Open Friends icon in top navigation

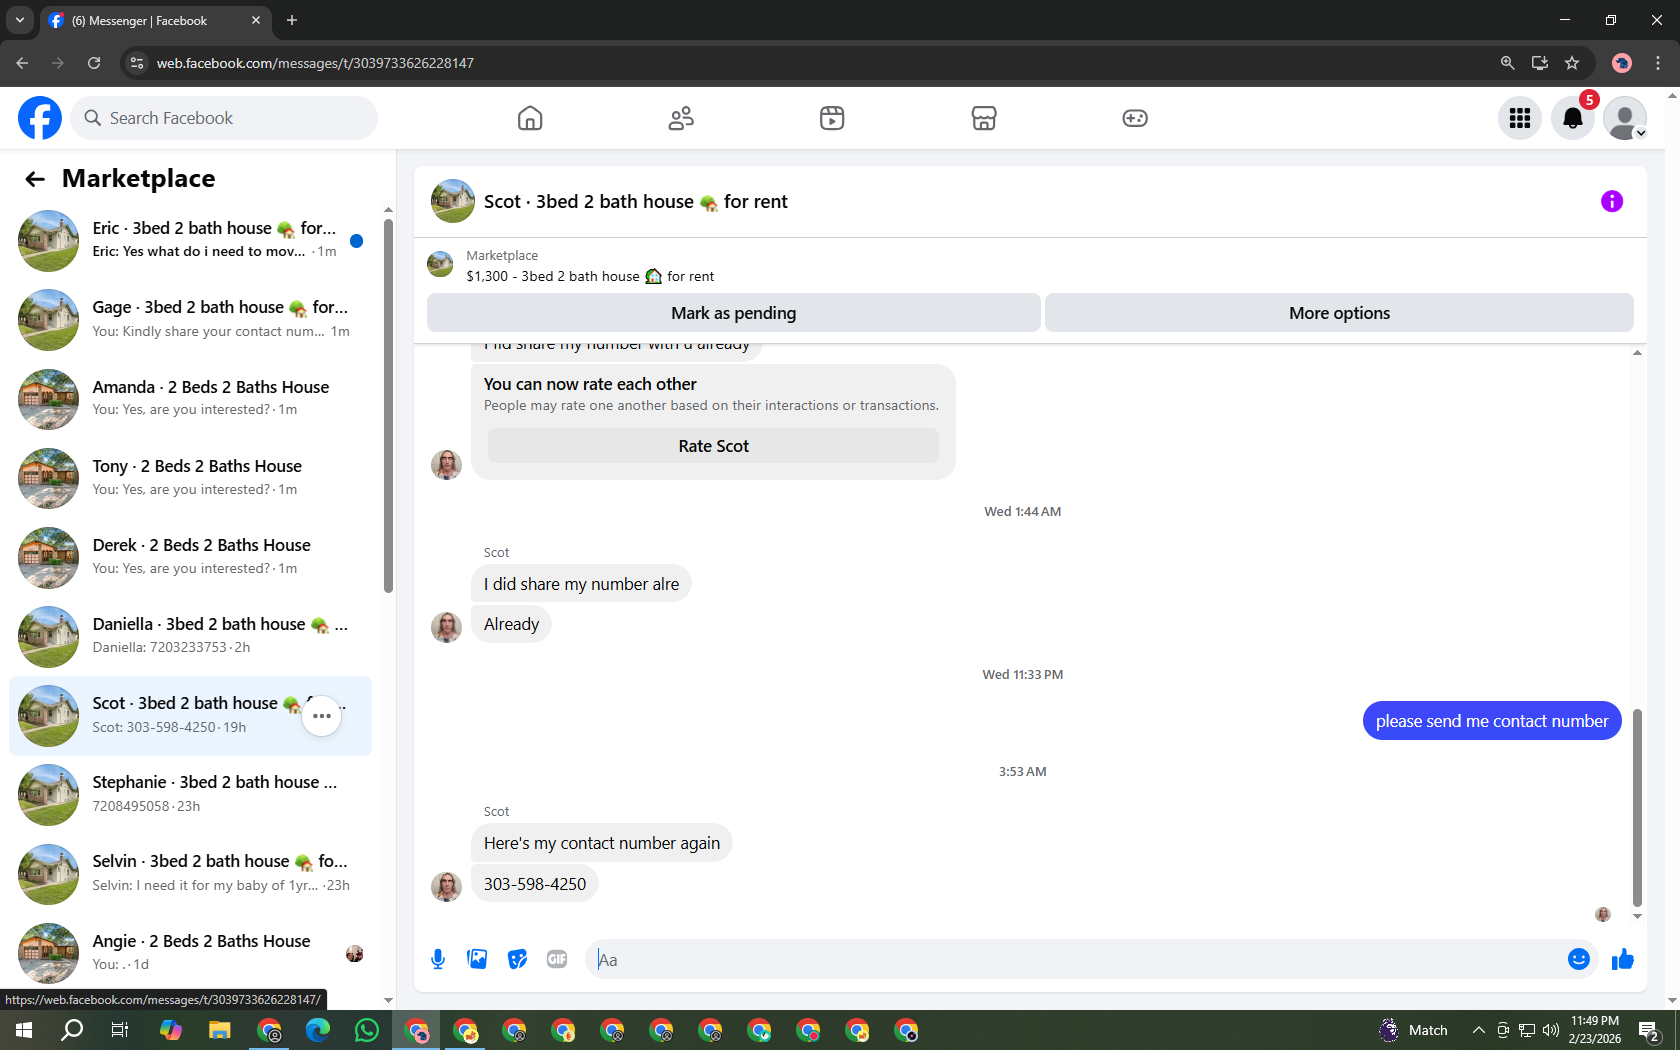pyautogui.click(x=681, y=118)
